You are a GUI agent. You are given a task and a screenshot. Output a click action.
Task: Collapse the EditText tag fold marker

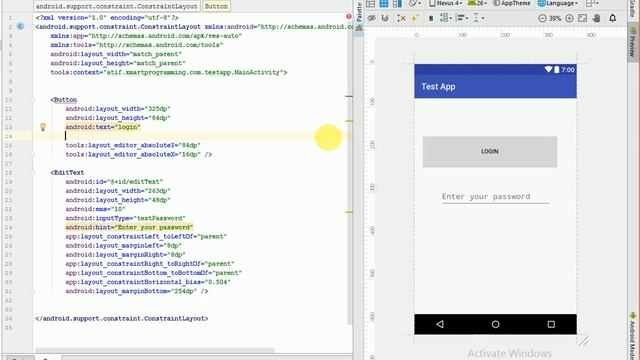click(33, 172)
